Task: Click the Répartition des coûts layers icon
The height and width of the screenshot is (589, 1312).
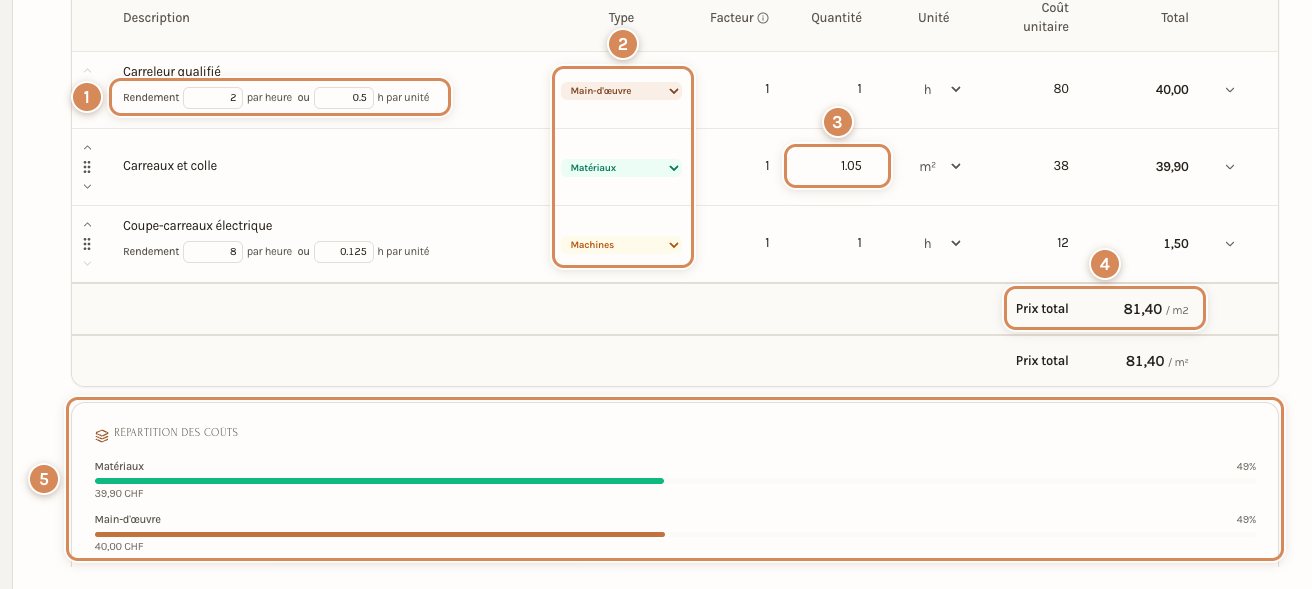Action: pyautogui.click(x=102, y=435)
